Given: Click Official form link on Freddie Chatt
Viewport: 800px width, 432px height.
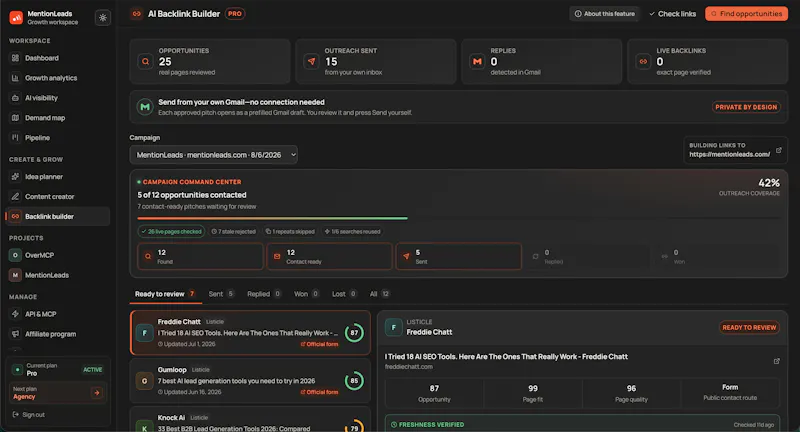Looking at the screenshot, I should [x=319, y=344].
